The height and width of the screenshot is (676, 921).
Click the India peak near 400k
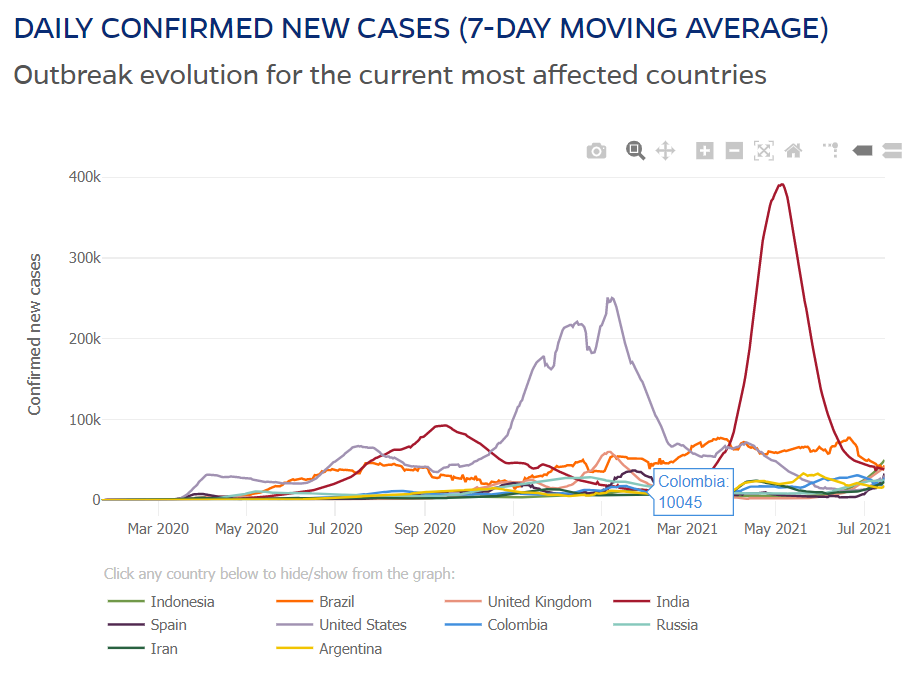click(781, 184)
